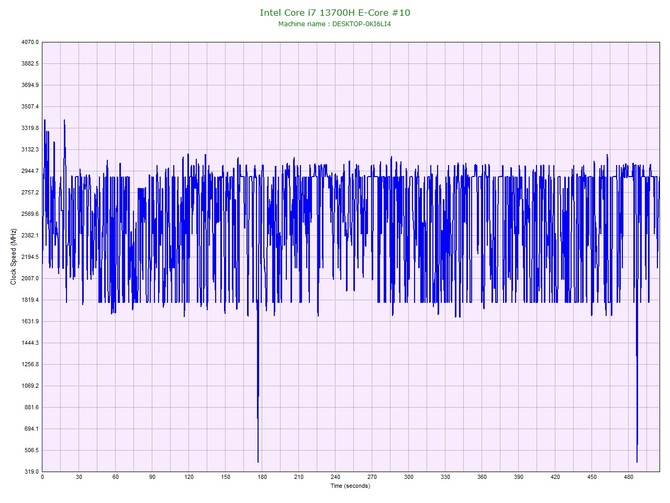The width and height of the screenshot is (670, 503).
Task: Click the 450 seconds x-axis tick label
Action: coord(592,477)
